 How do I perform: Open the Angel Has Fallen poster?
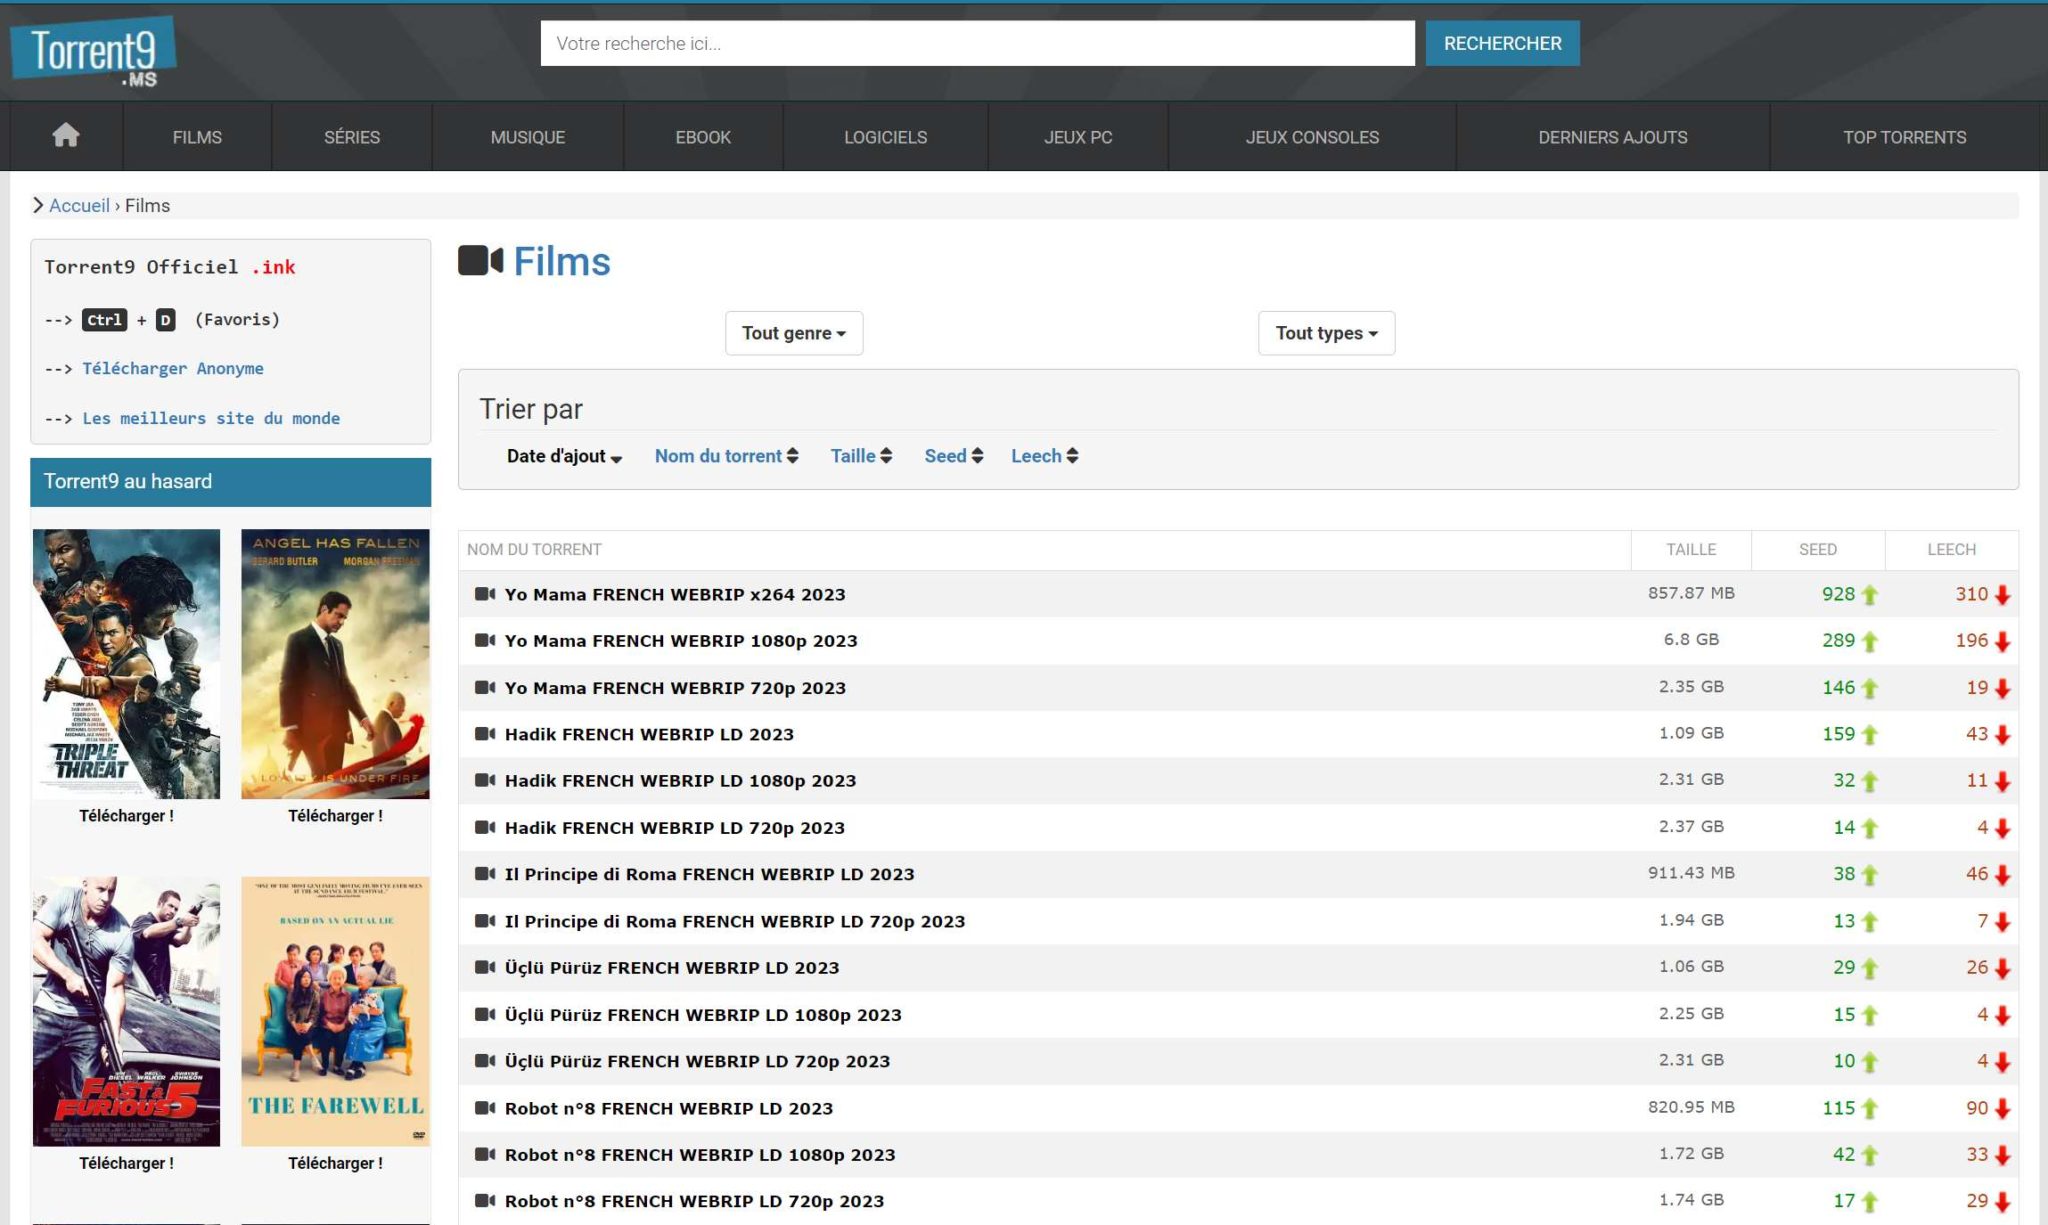click(x=335, y=664)
